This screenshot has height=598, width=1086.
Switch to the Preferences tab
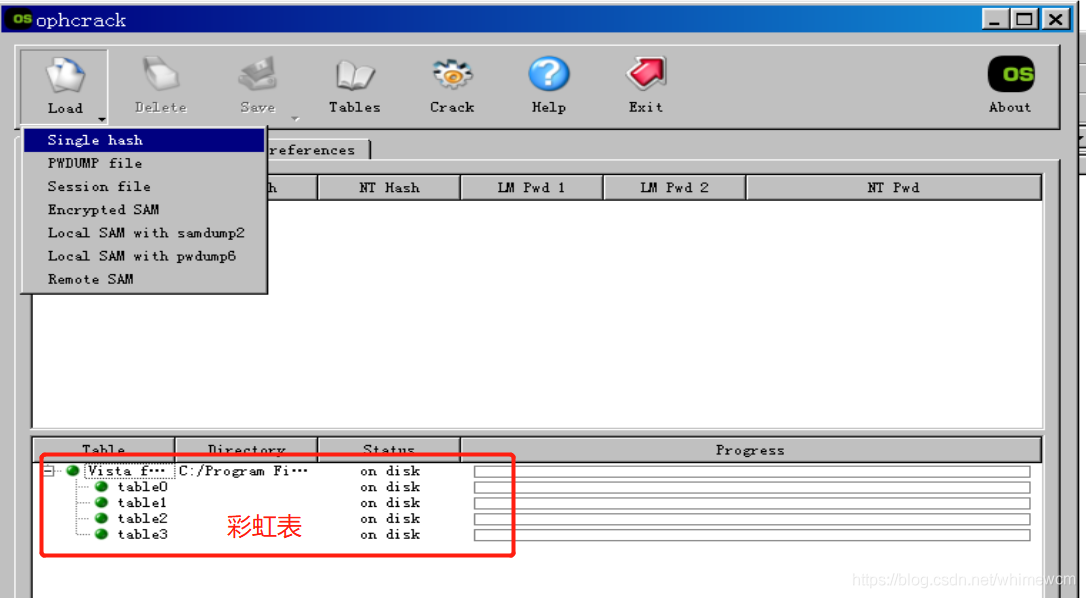click(x=318, y=150)
